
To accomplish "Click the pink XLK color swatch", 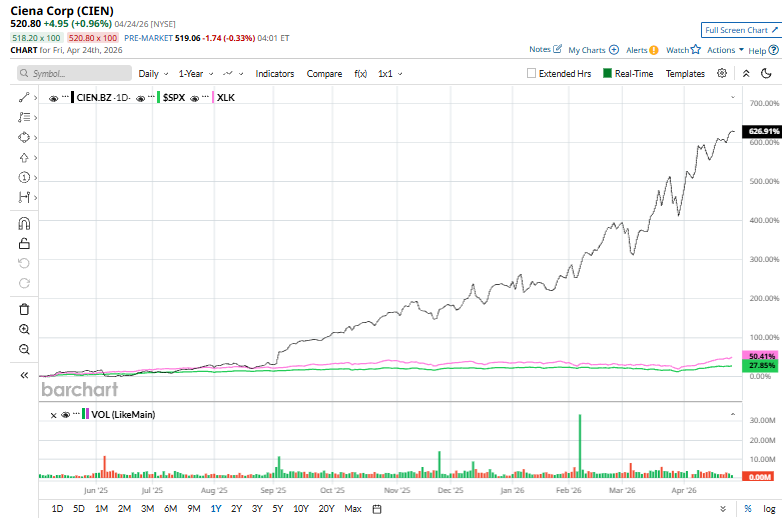I will point(213,97).
